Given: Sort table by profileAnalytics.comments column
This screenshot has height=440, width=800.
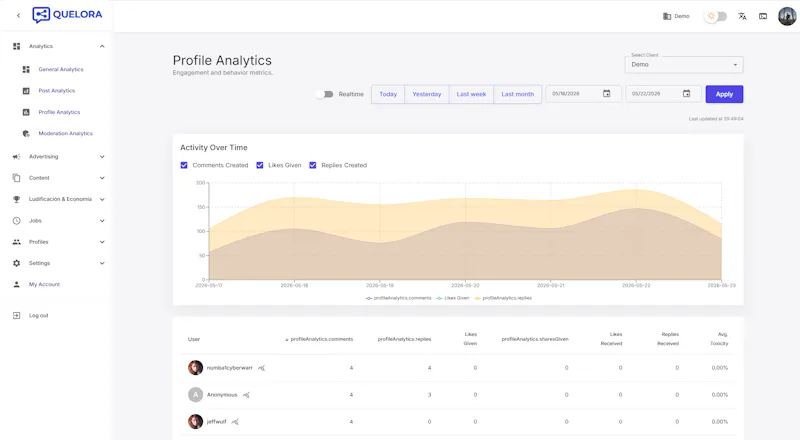Looking at the screenshot, I should pos(319,339).
